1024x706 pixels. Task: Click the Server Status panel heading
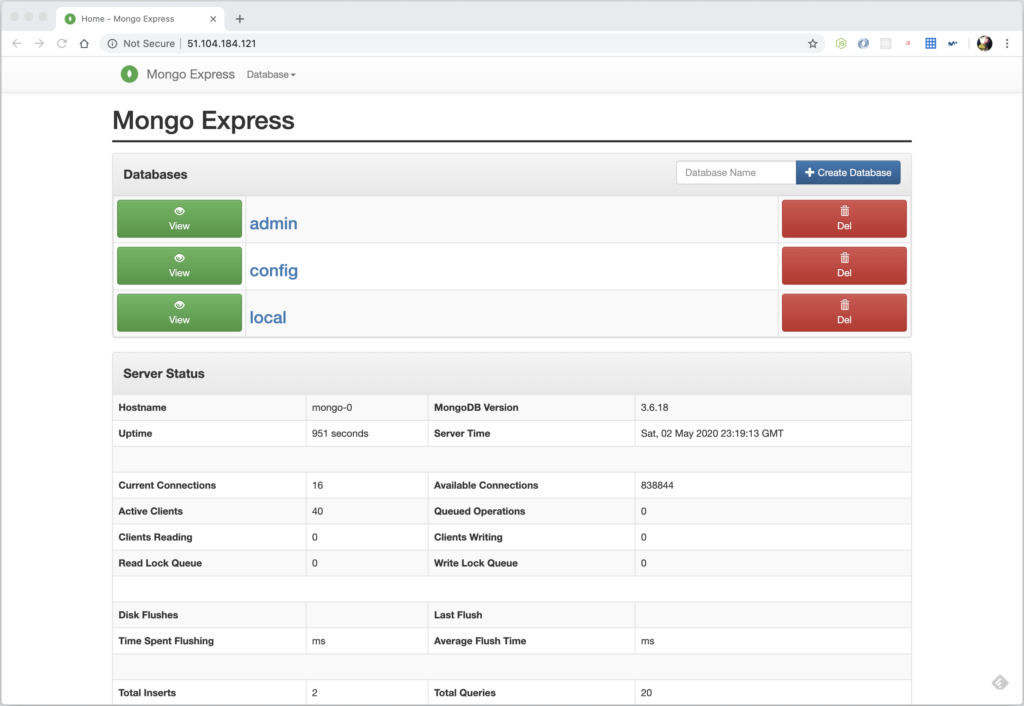[x=164, y=374]
